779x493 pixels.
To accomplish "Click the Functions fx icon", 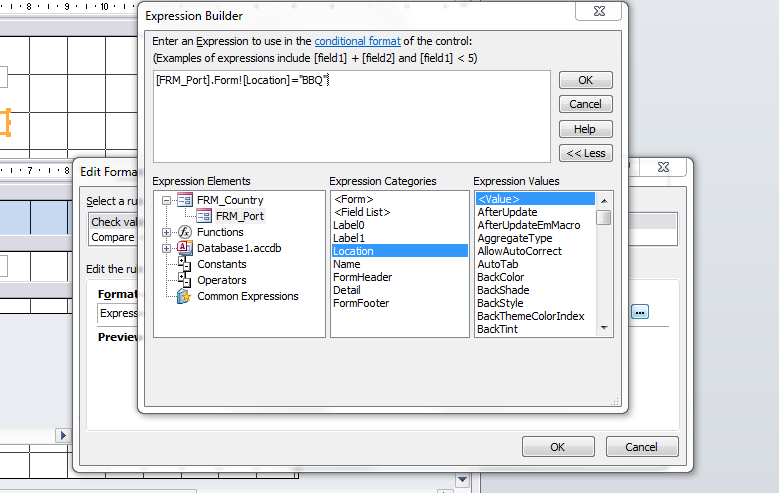I will [x=185, y=232].
